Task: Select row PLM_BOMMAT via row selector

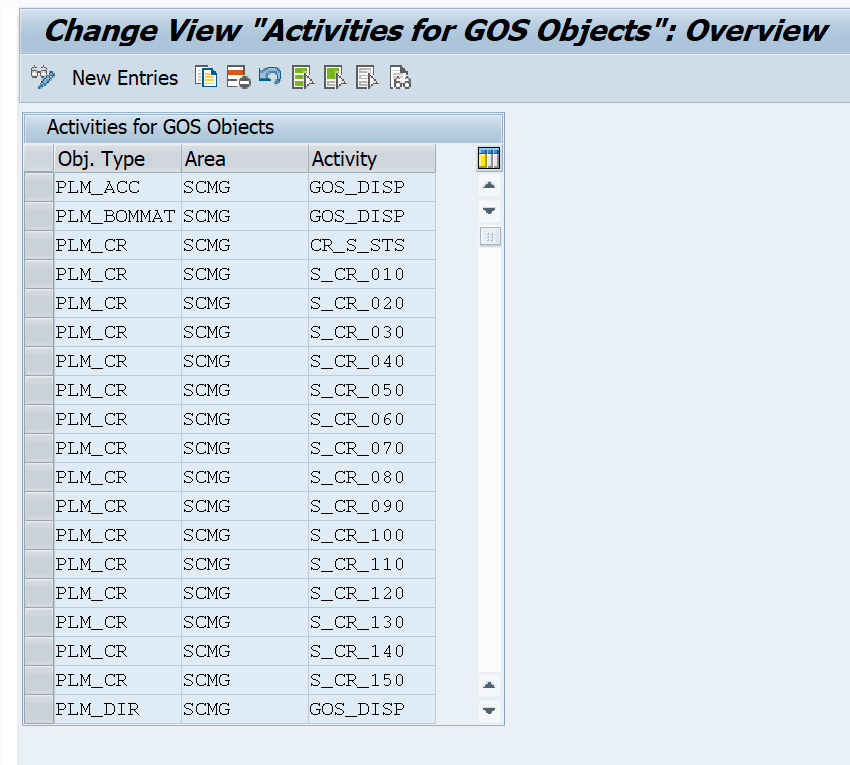Action: [39, 216]
